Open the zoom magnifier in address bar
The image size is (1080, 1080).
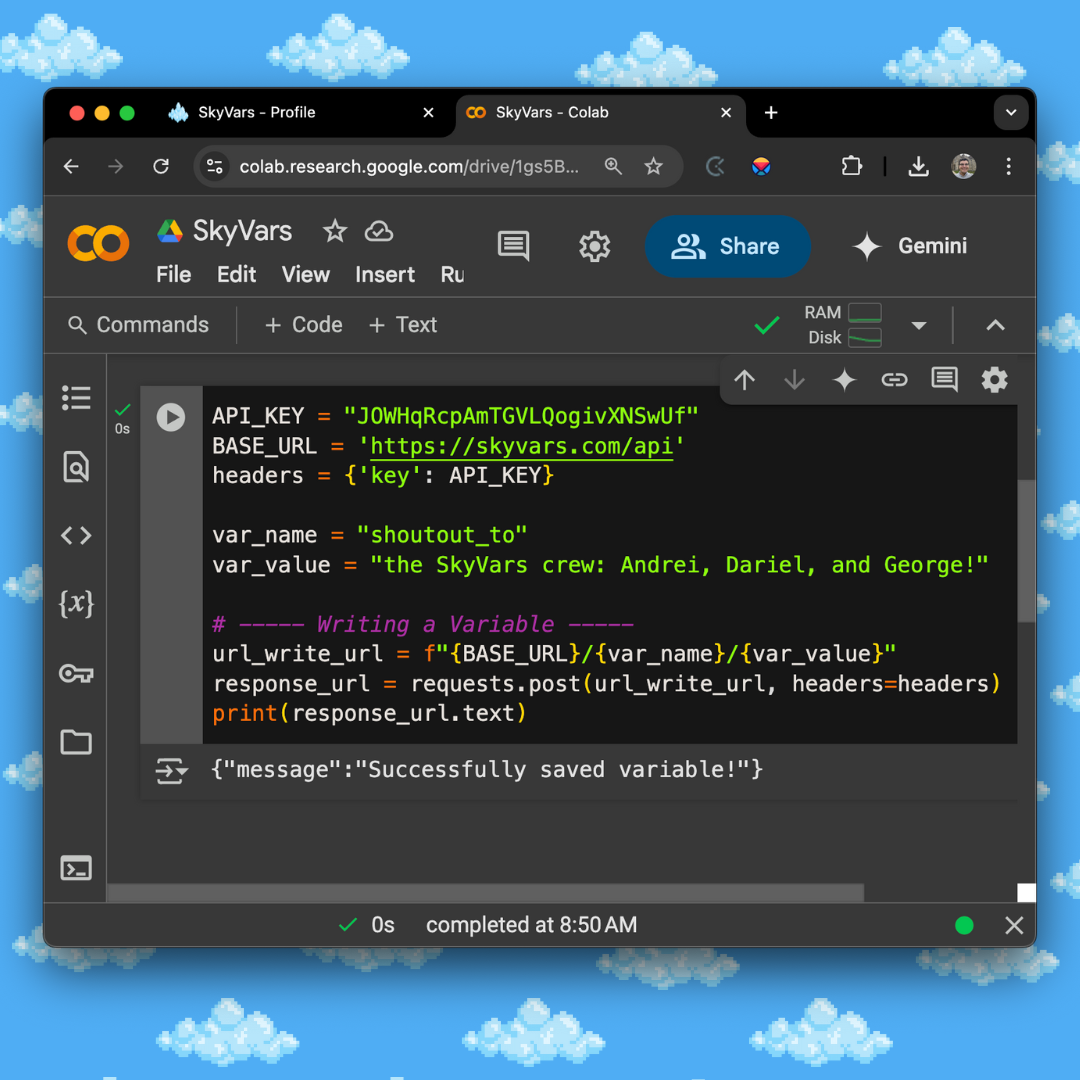pos(613,166)
